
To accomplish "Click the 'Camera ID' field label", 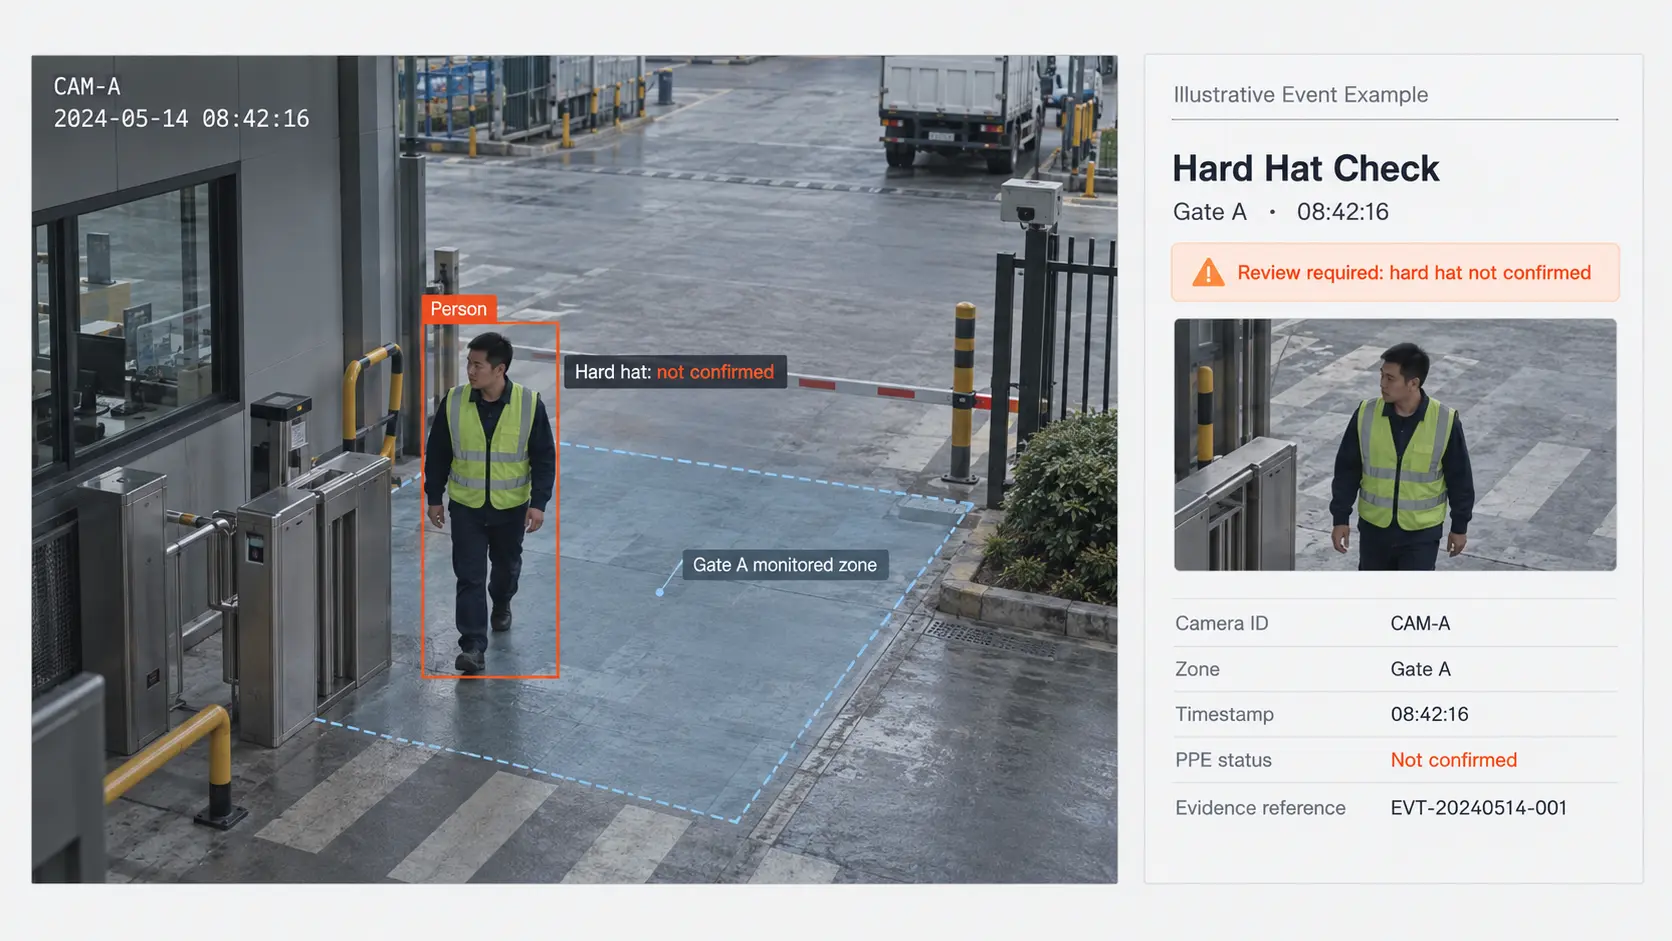I will (1221, 623).
